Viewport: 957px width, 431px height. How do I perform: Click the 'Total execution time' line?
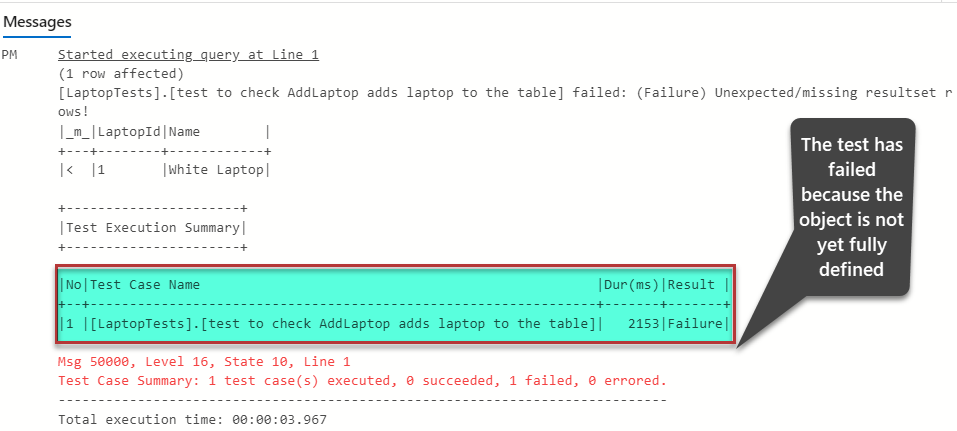[x=192, y=419]
